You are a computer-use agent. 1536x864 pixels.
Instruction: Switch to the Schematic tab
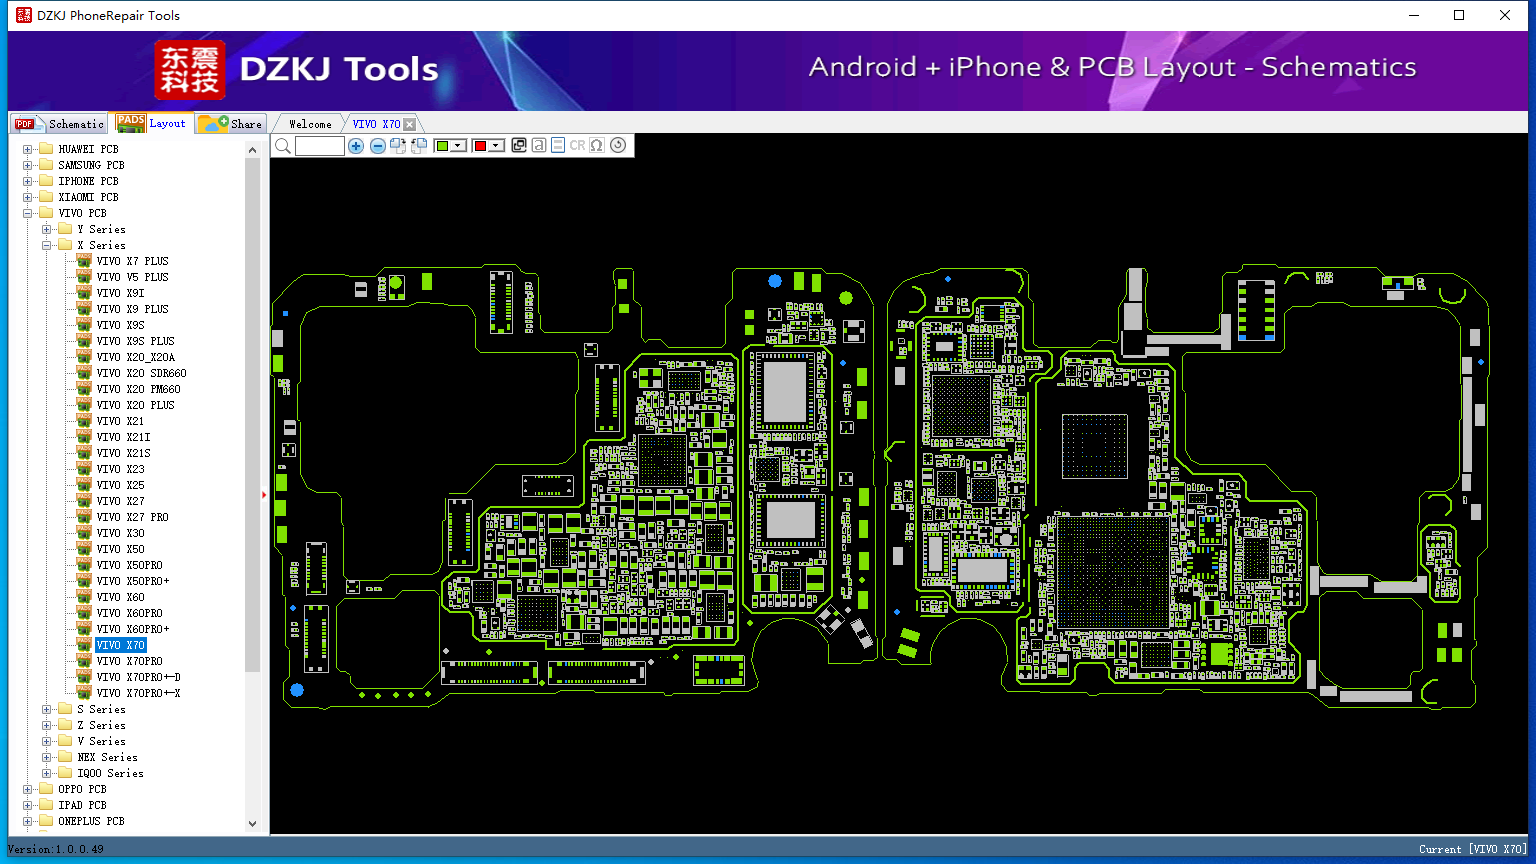point(58,123)
